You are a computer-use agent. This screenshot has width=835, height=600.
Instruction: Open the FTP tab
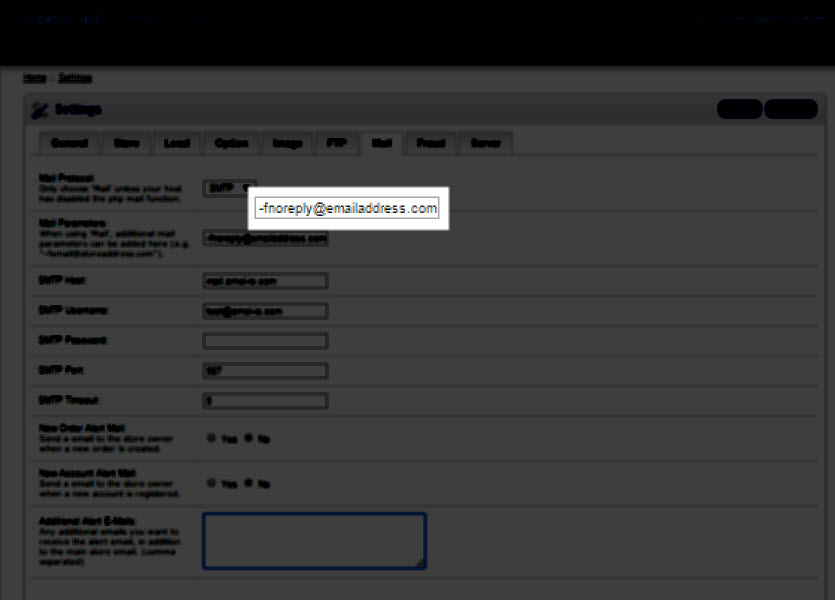point(337,143)
